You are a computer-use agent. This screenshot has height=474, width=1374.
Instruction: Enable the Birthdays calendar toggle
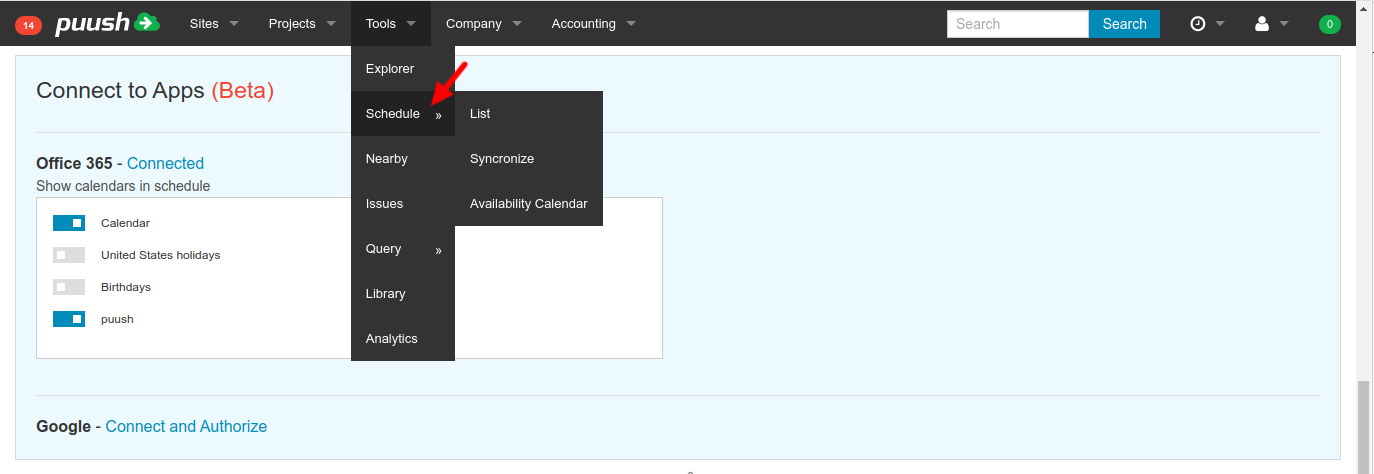click(69, 287)
